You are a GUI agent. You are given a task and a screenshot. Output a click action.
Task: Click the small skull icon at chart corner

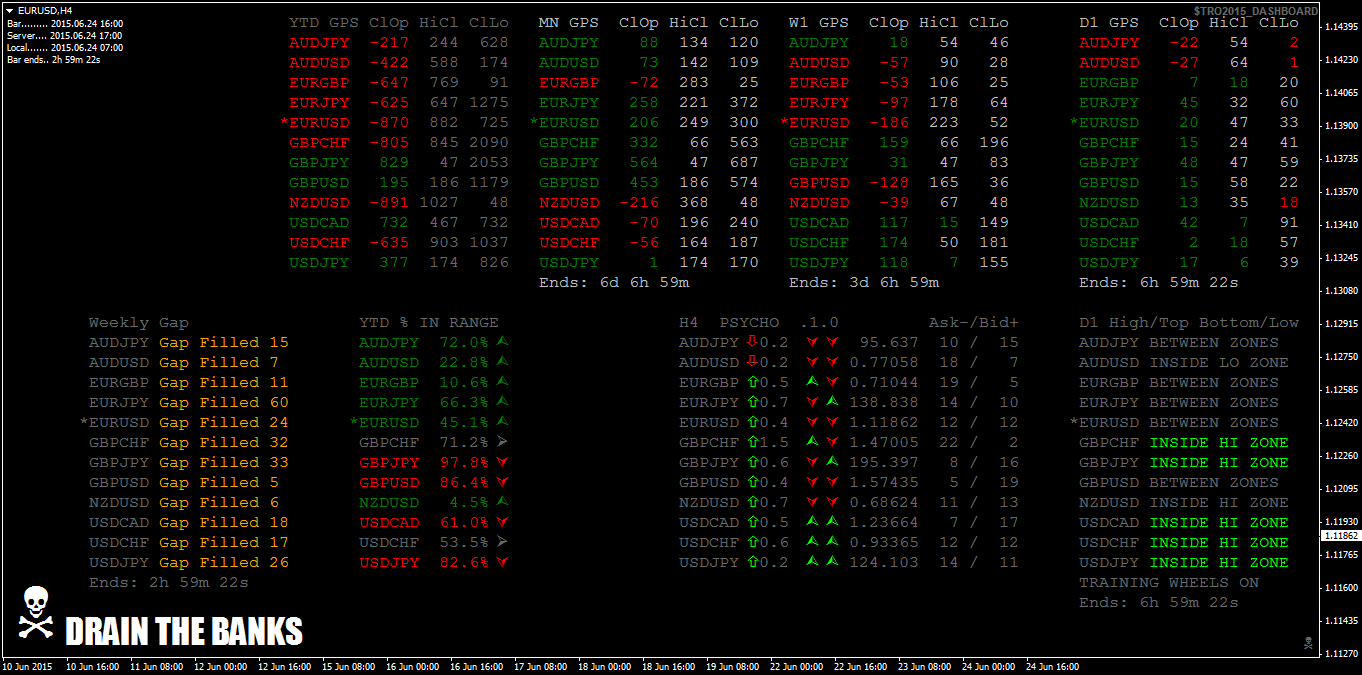(1307, 642)
